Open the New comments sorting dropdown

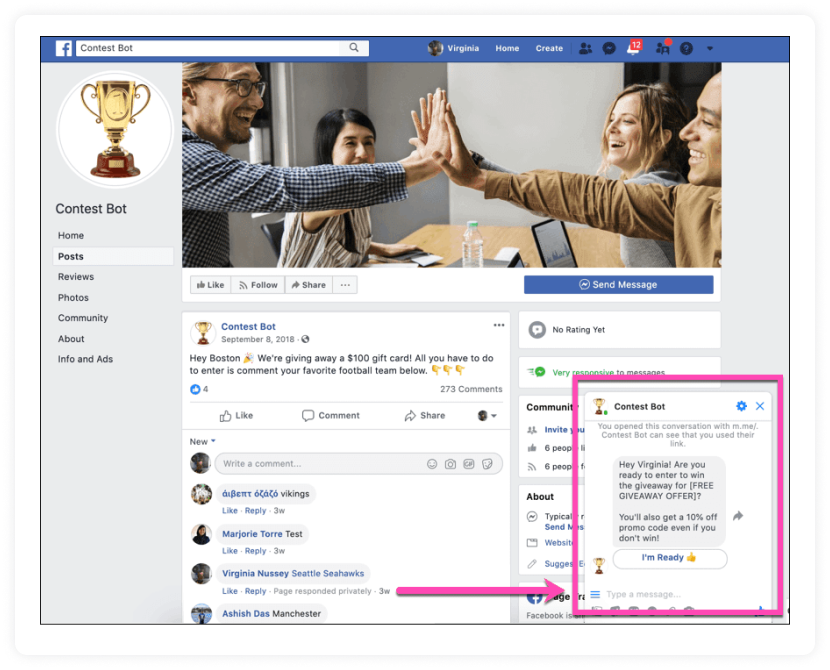click(x=203, y=440)
